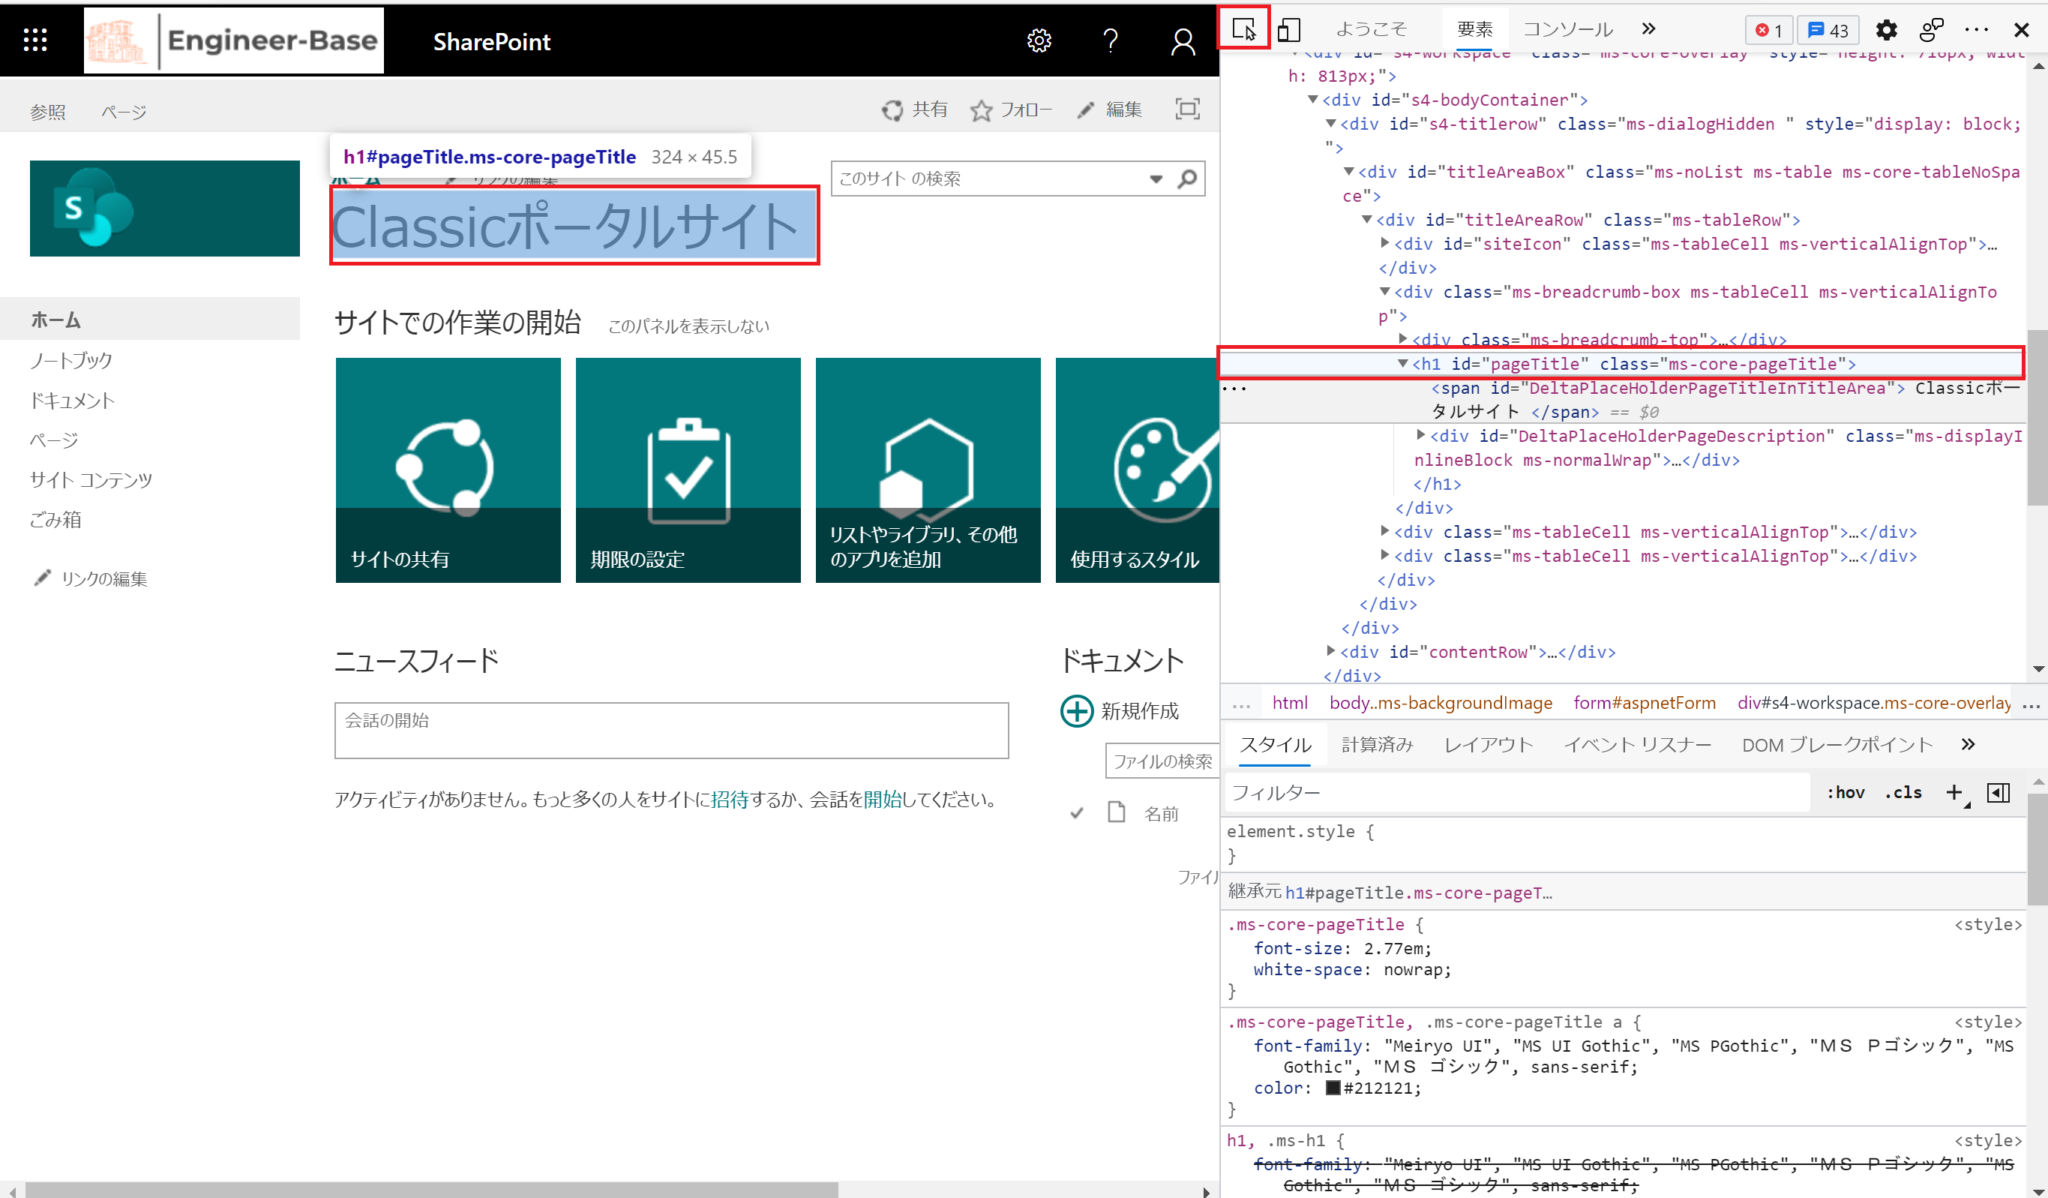Expand the div#contentRow node

coord(1331,651)
